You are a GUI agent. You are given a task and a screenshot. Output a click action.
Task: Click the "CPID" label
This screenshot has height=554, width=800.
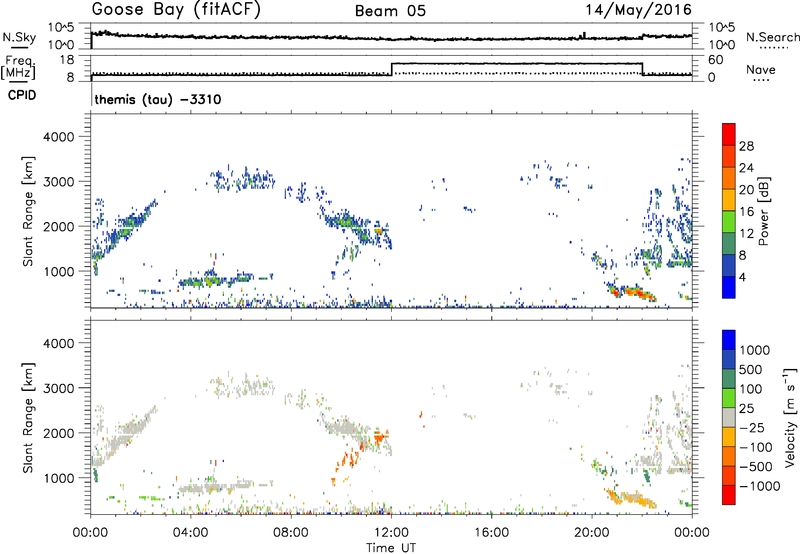22,95
